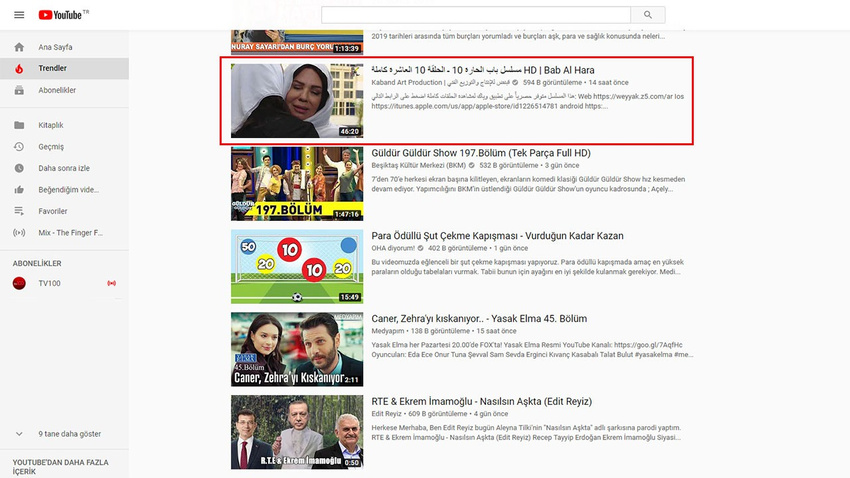Click TV100 live broadcast indicator

click(112, 283)
